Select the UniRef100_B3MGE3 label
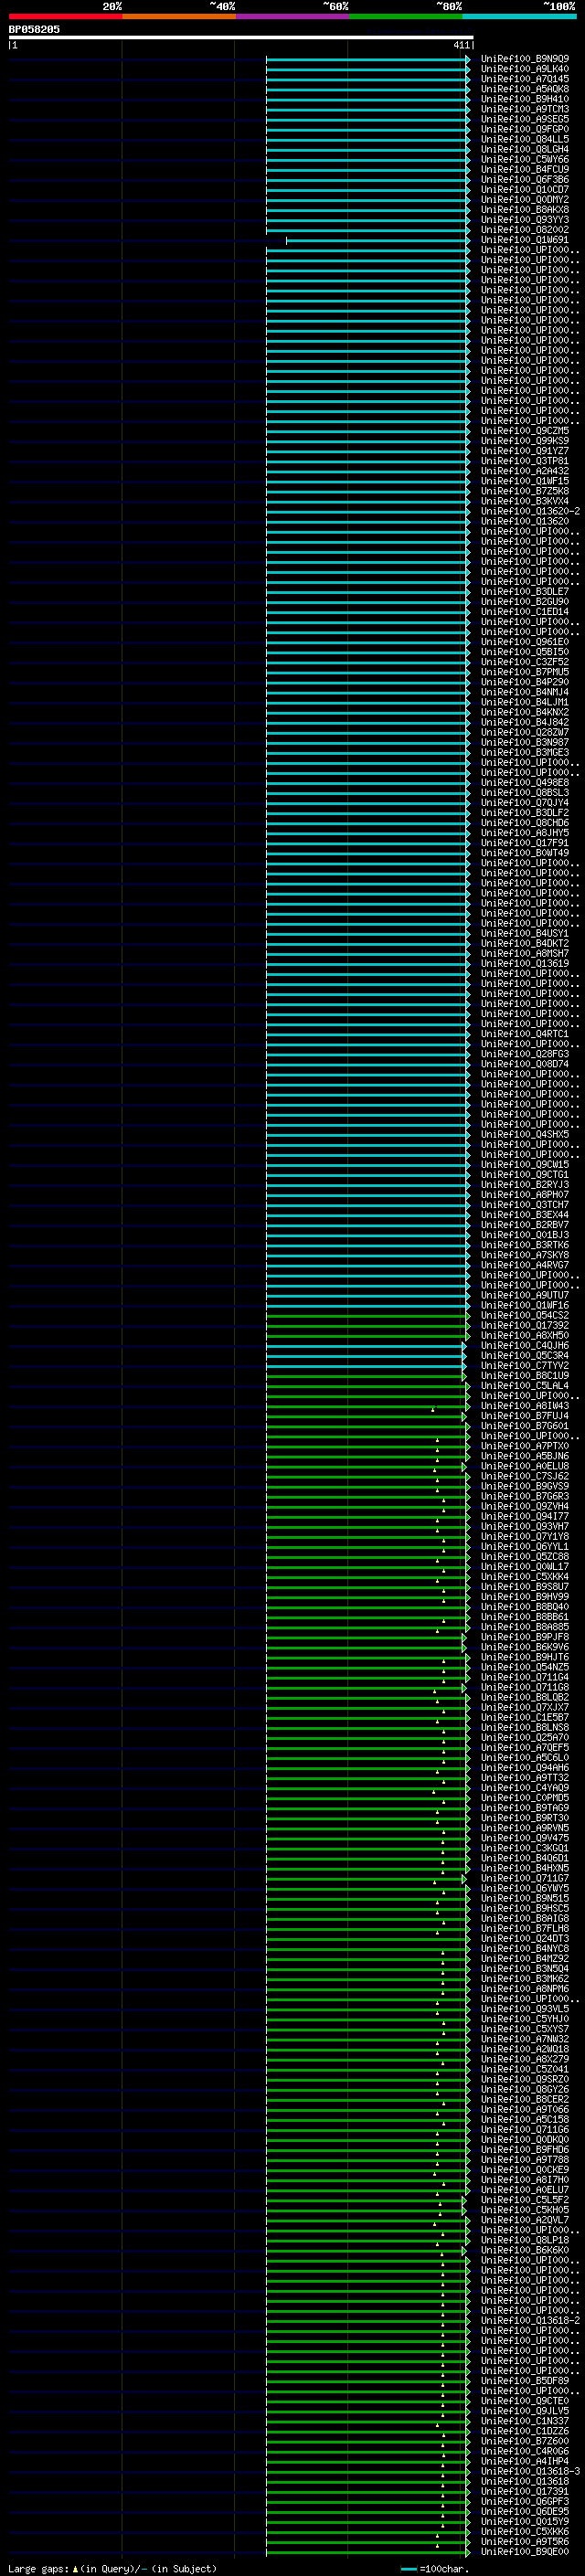This screenshot has width=585, height=2576. pos(525,752)
